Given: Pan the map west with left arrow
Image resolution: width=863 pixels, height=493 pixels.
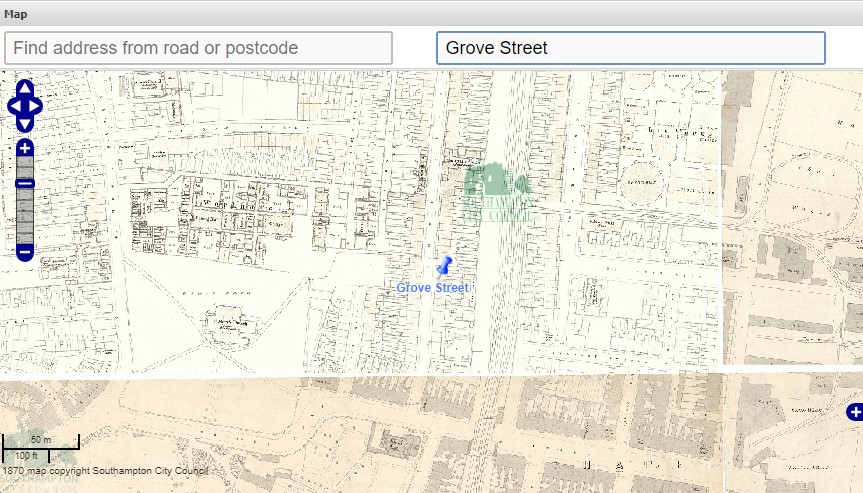Looking at the screenshot, I should 13,105.
